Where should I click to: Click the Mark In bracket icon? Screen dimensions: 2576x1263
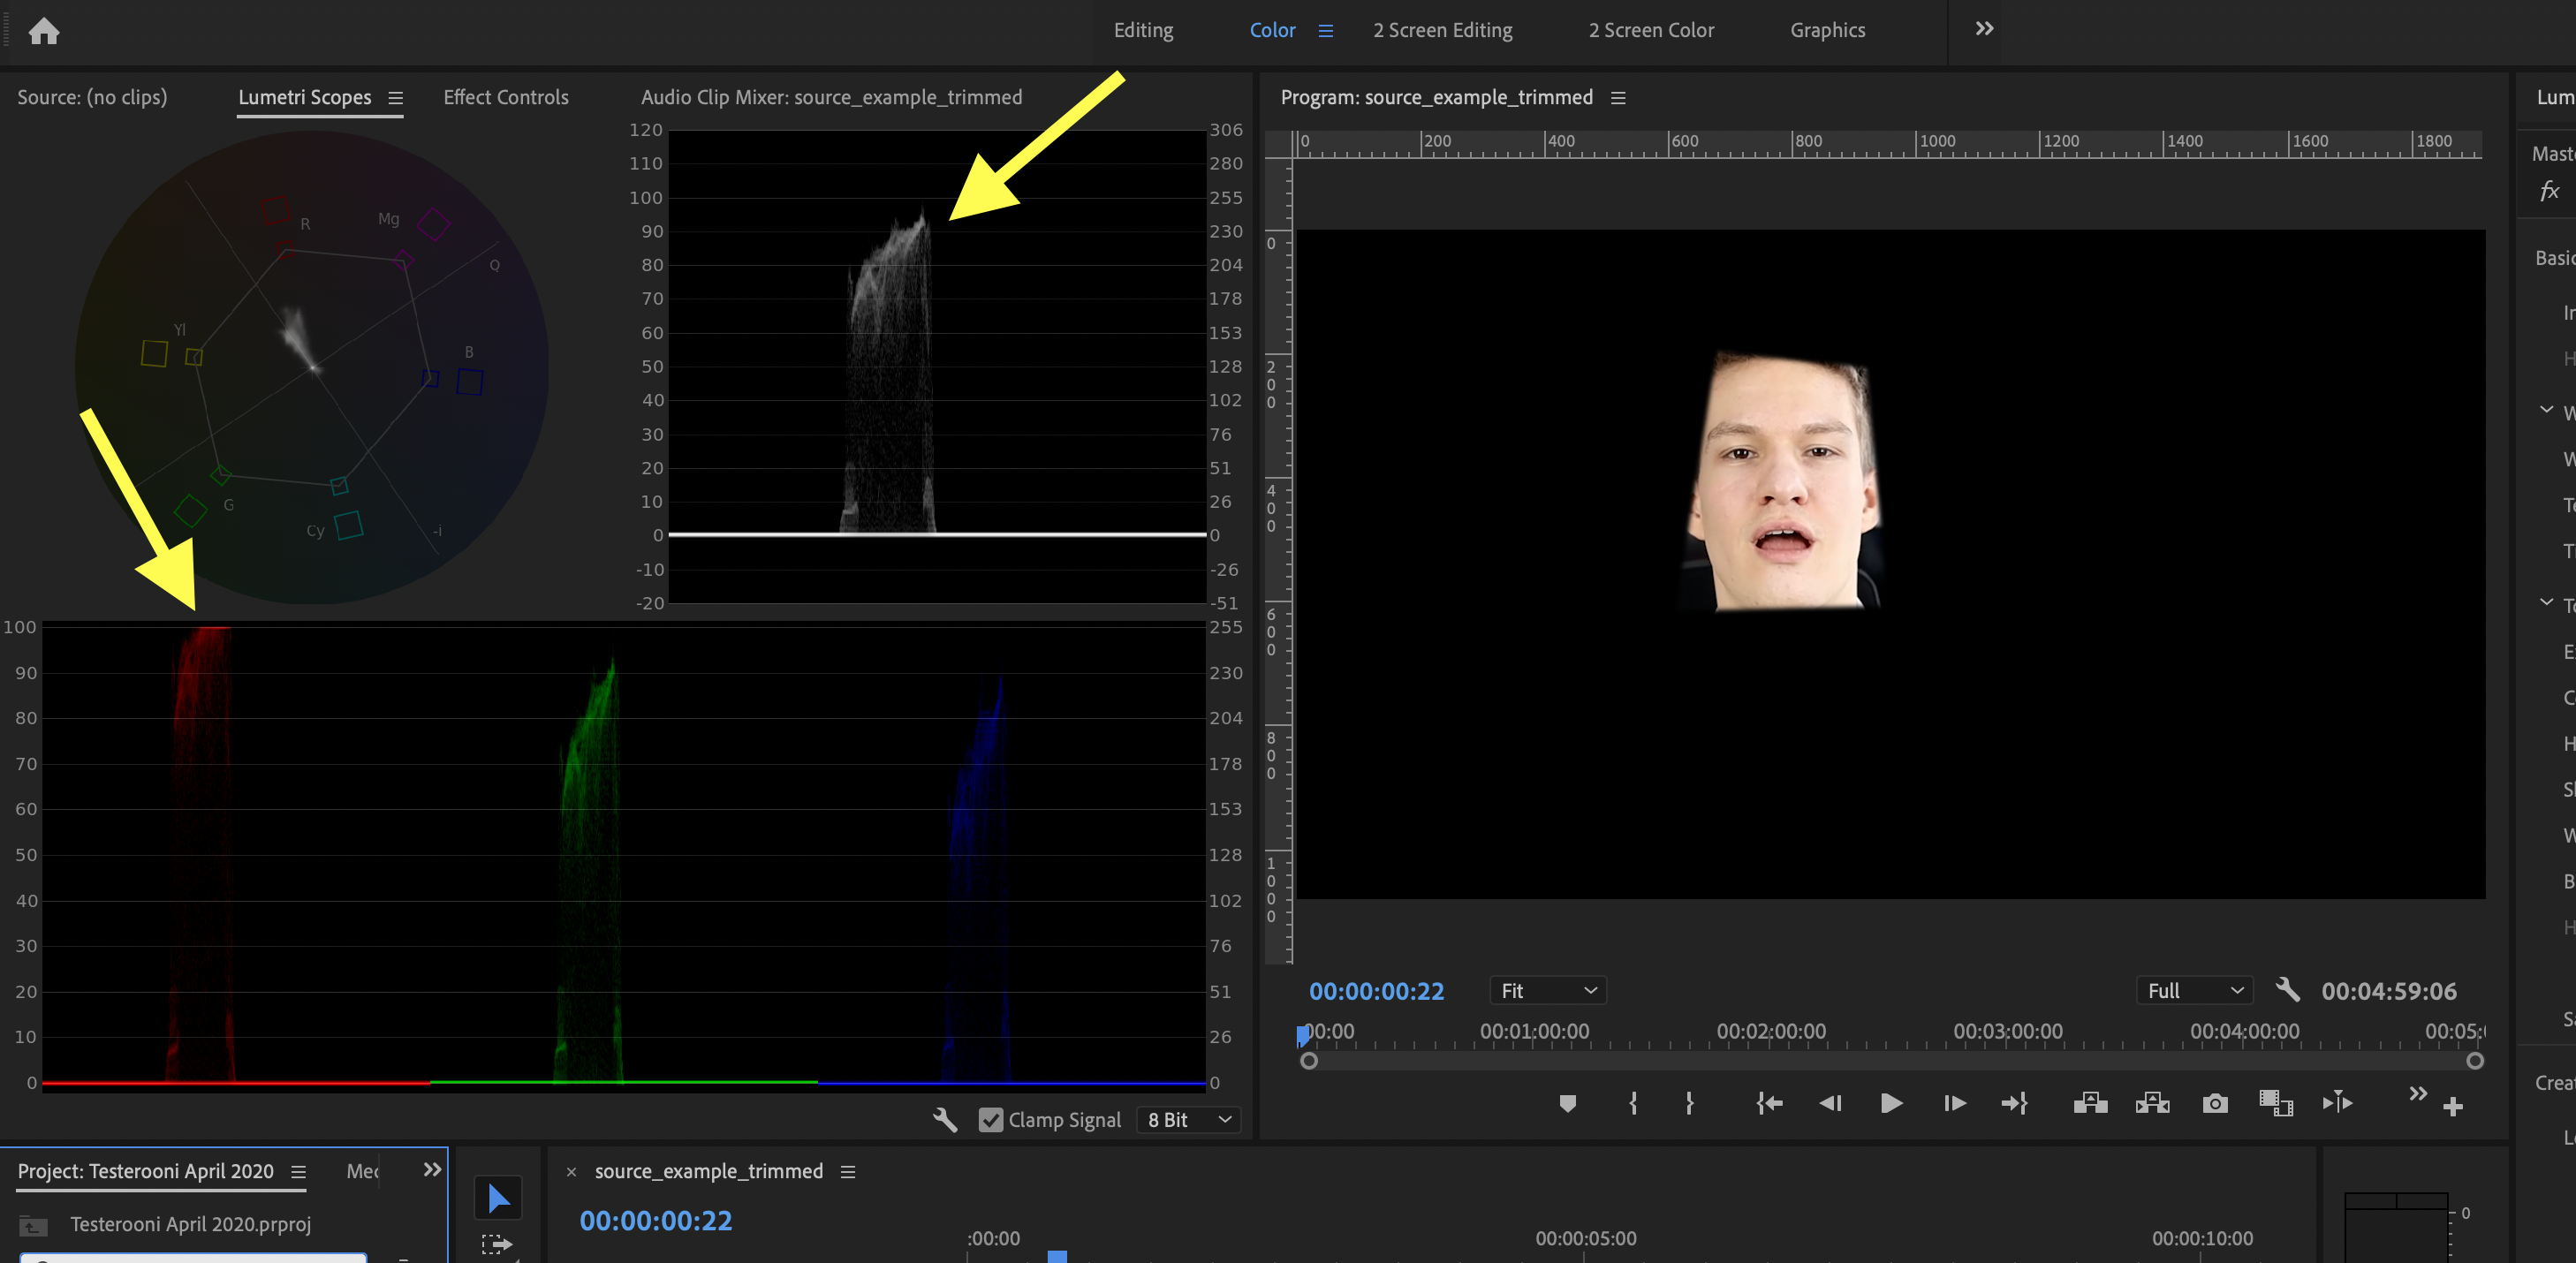coord(1633,1103)
